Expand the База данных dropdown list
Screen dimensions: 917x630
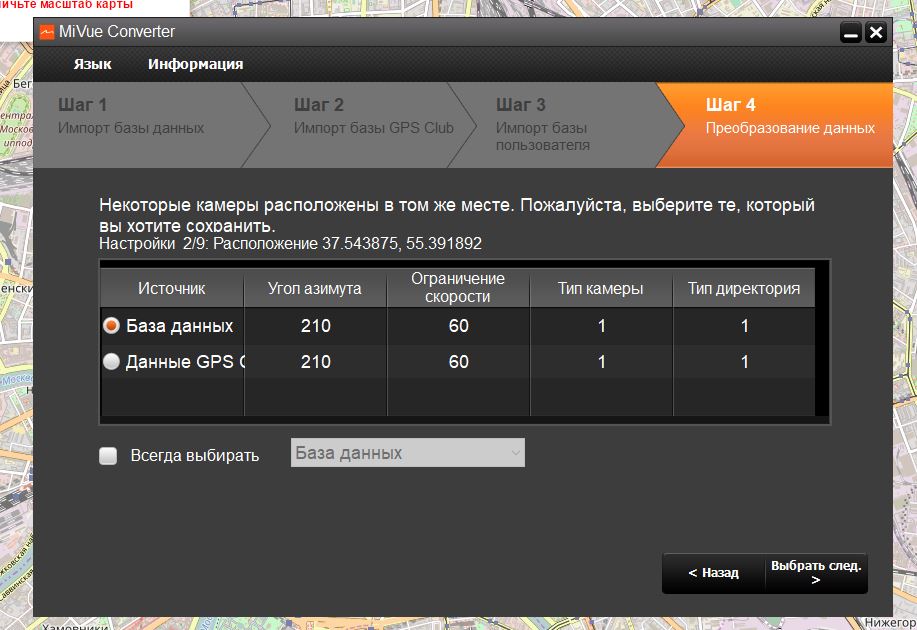(407, 453)
